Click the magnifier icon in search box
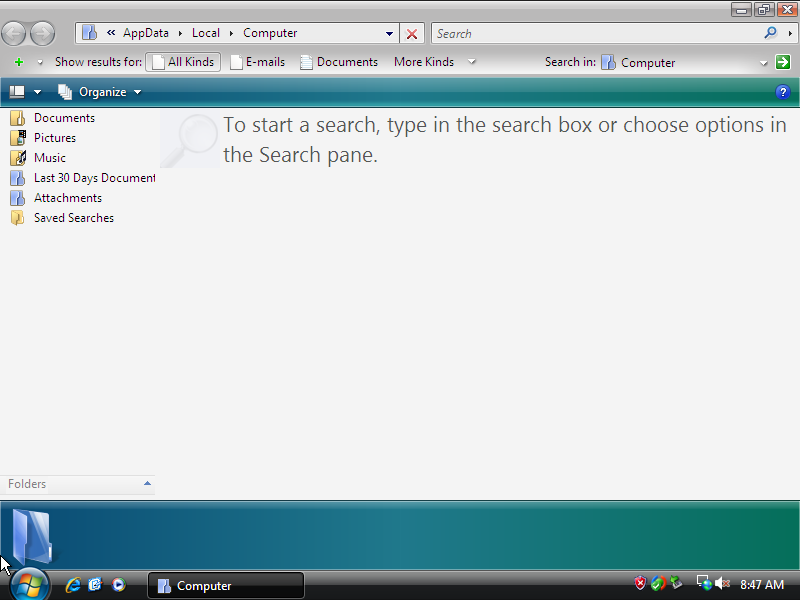 [770, 33]
